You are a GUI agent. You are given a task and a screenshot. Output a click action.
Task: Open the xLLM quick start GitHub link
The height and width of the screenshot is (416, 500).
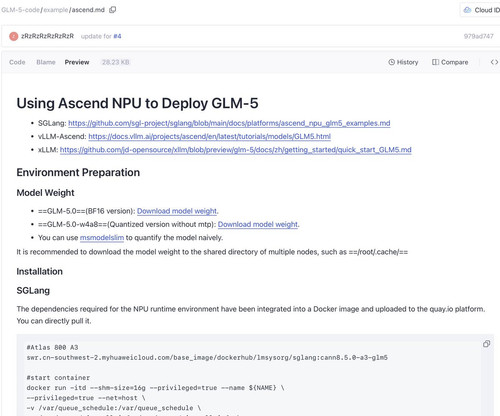235,150
